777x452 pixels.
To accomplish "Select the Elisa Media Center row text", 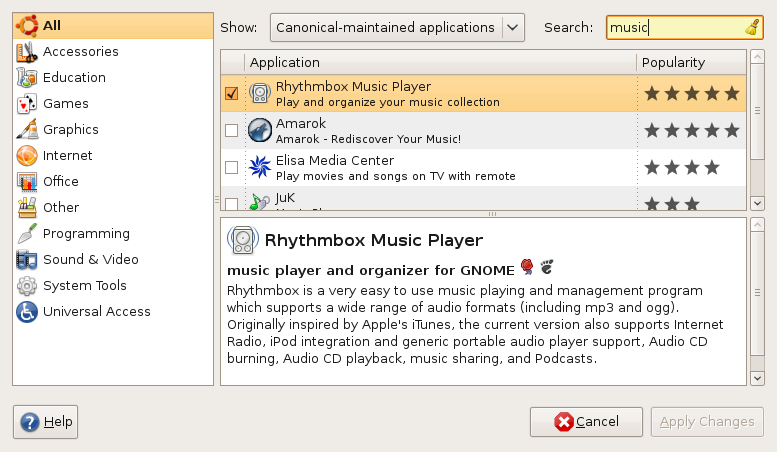I will (x=395, y=168).
